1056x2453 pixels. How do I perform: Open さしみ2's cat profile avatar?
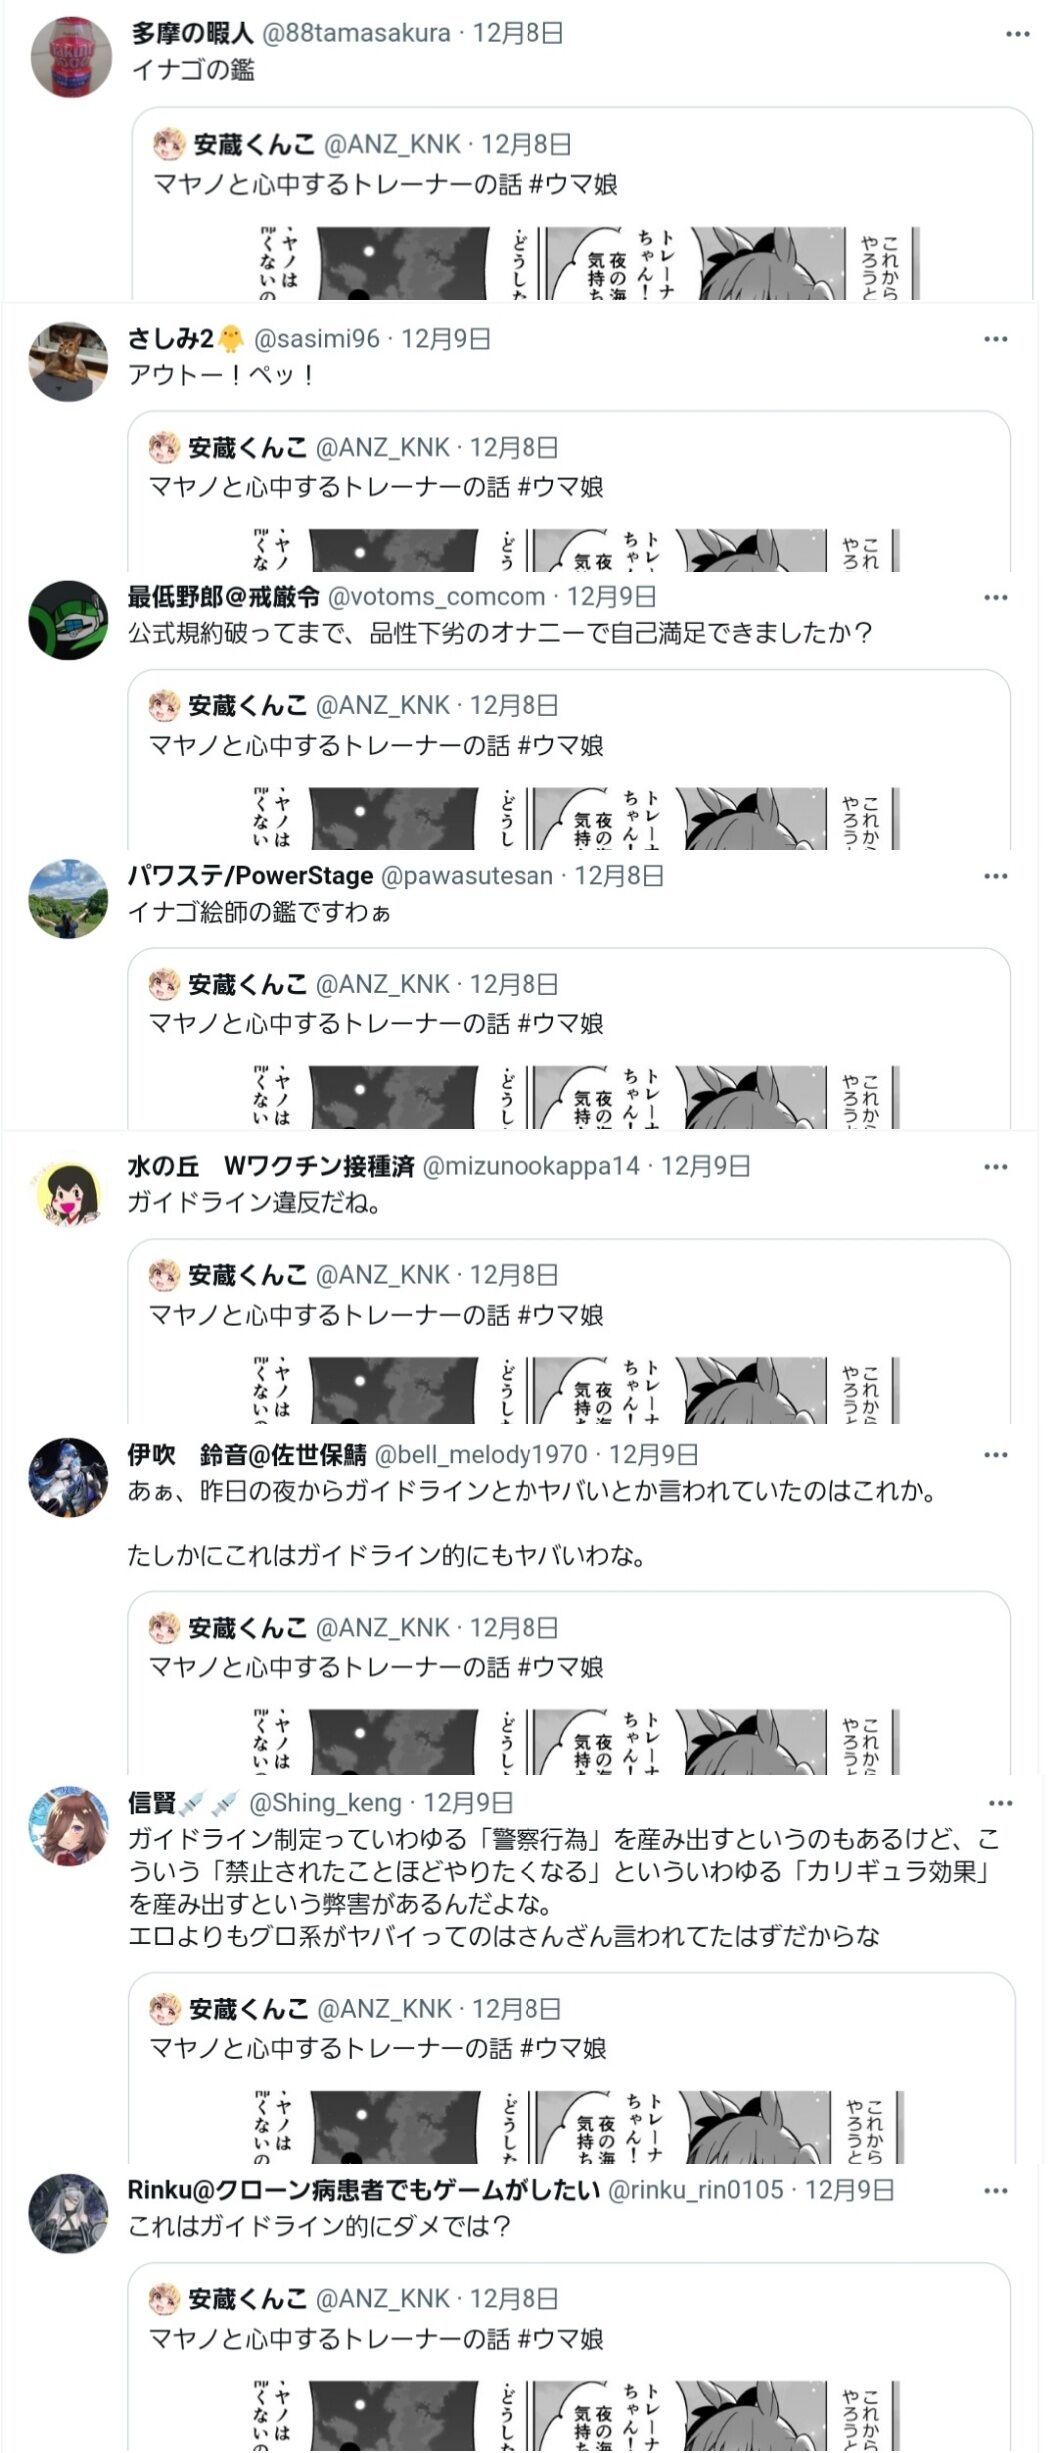coord(68,362)
